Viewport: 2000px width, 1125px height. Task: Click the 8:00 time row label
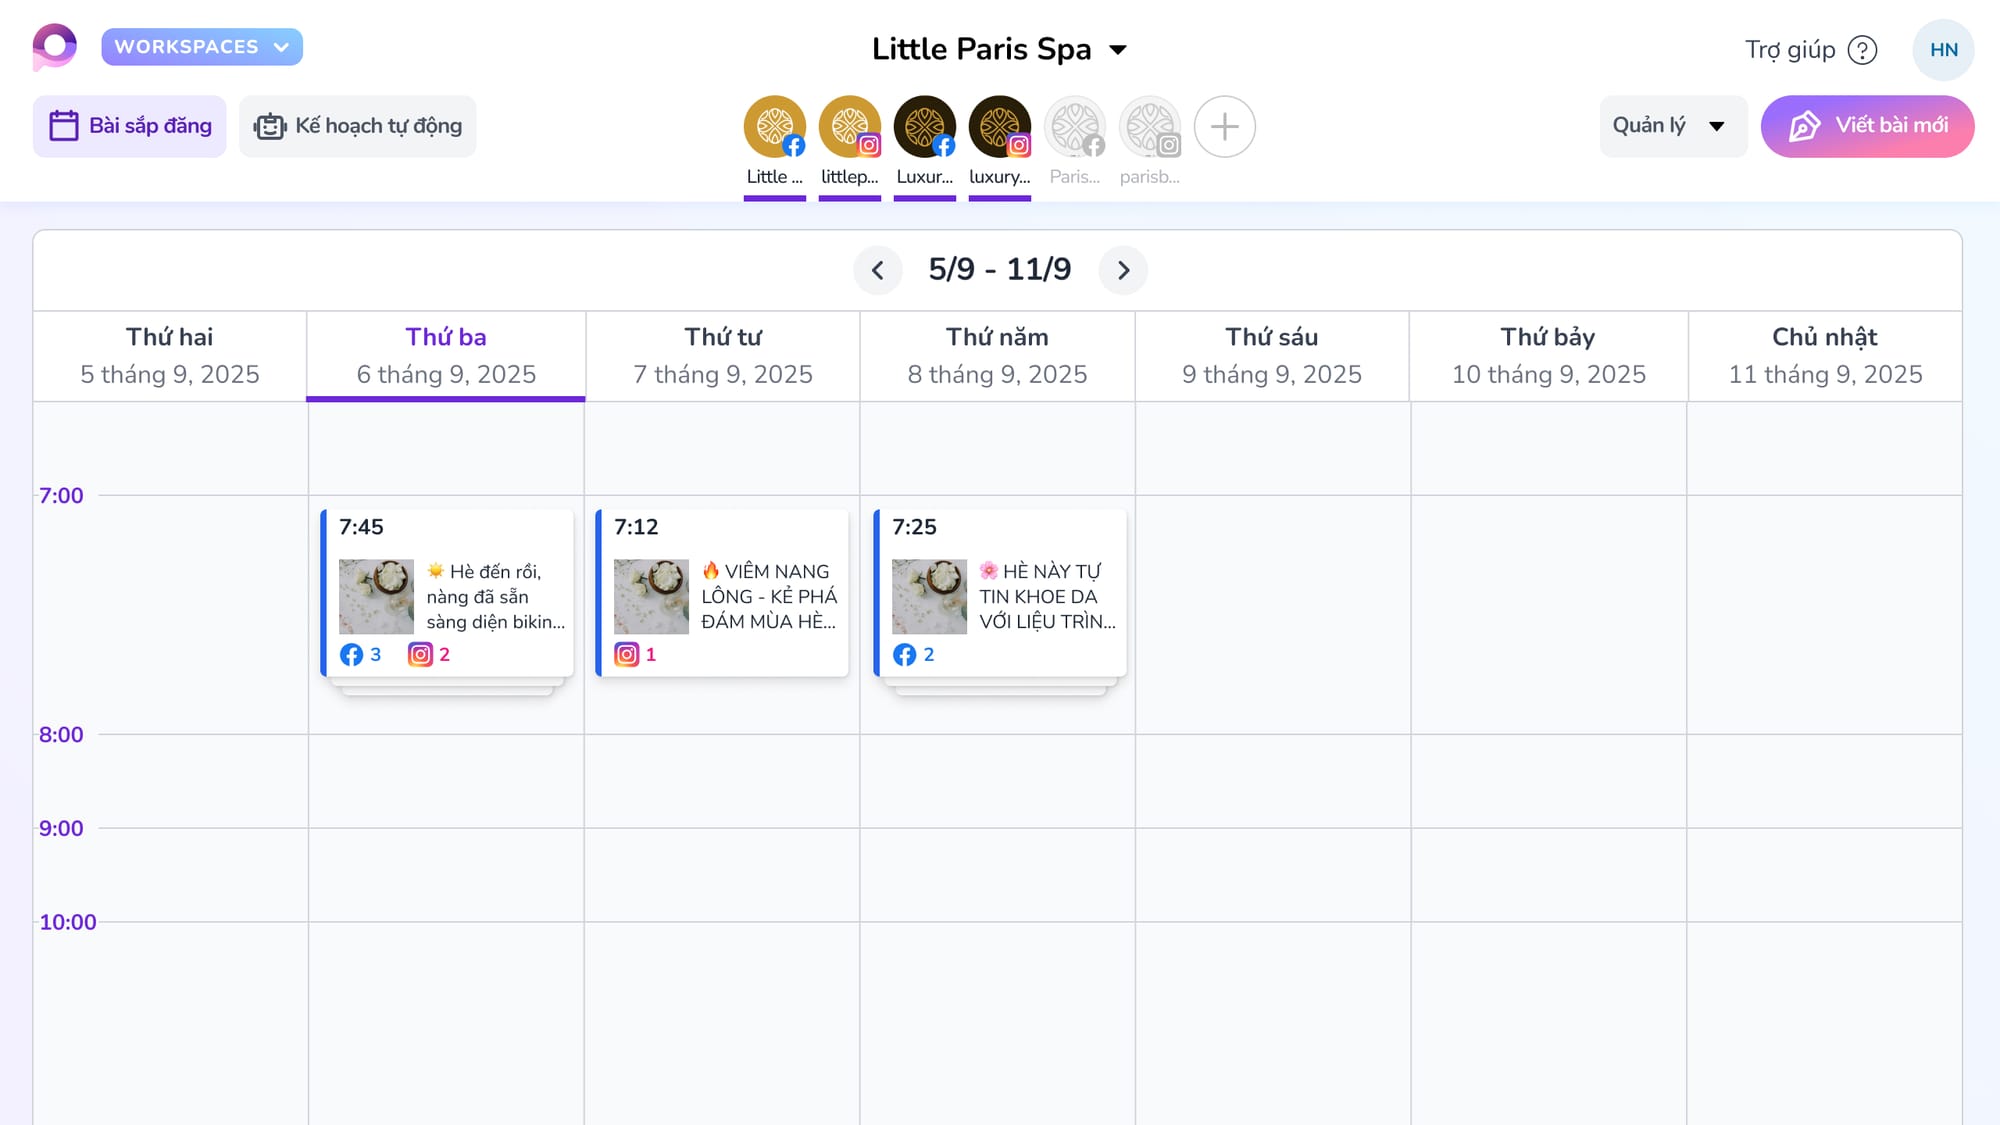[61, 735]
